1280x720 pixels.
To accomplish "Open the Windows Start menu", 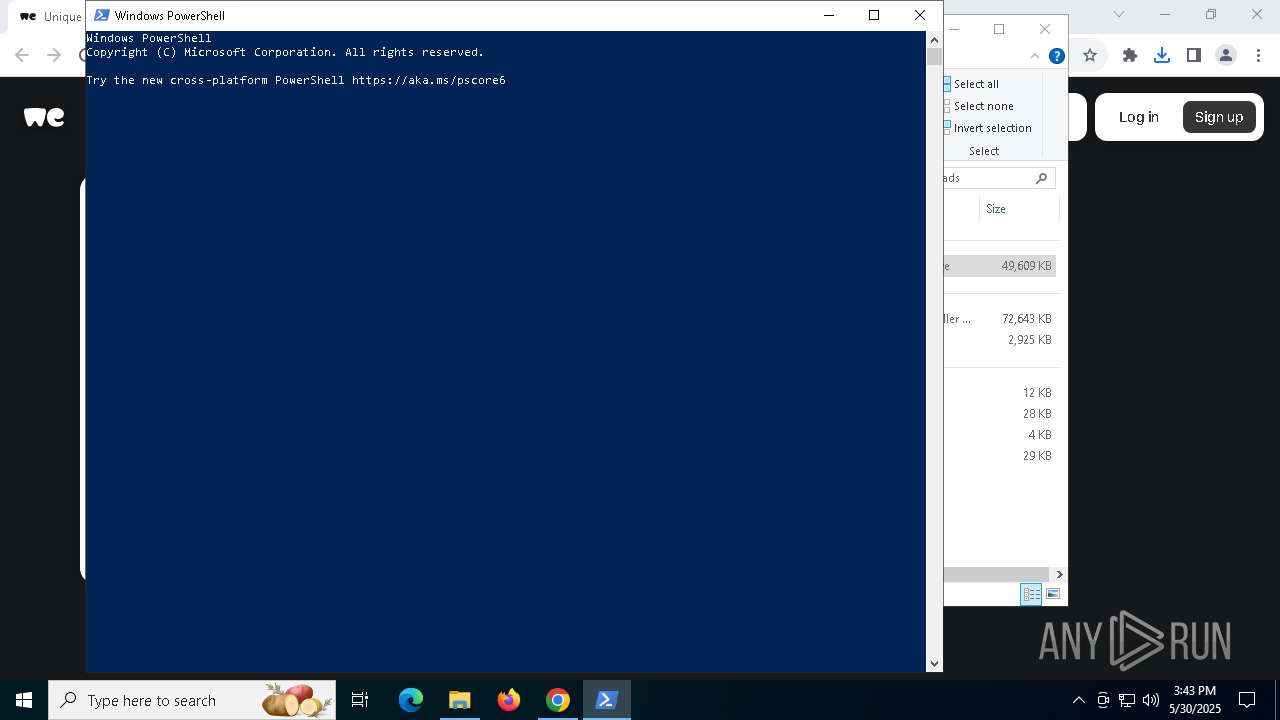I will pyautogui.click(x=24, y=700).
